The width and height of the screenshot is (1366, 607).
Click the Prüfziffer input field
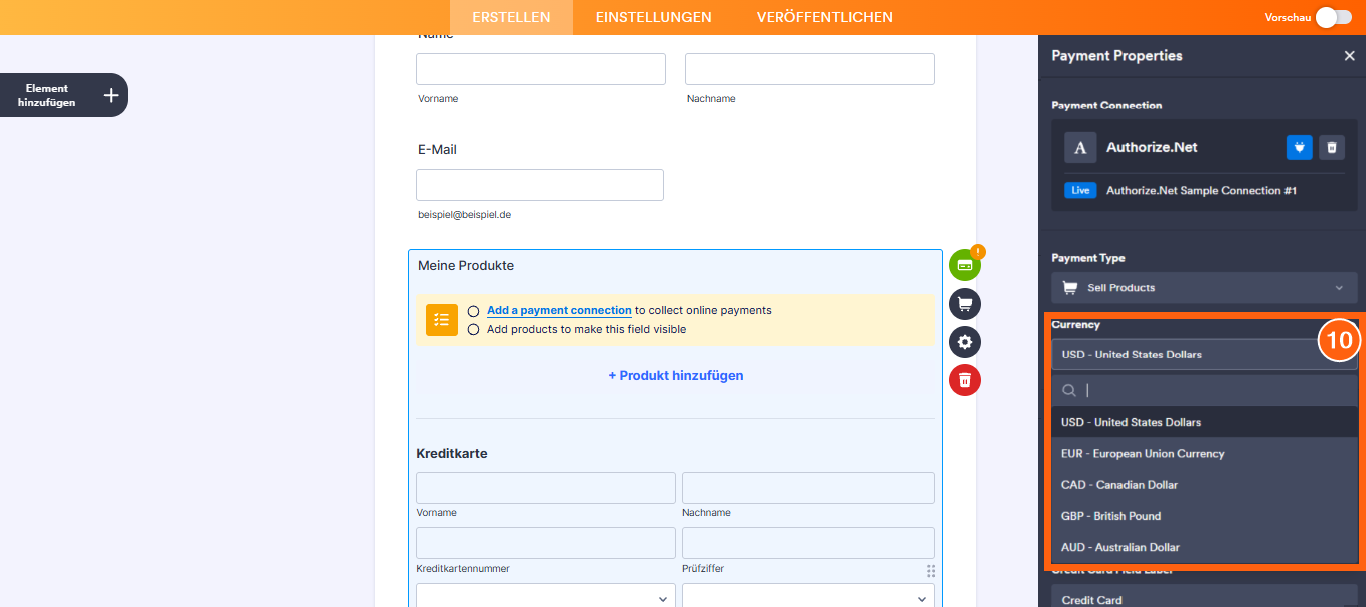(x=808, y=543)
